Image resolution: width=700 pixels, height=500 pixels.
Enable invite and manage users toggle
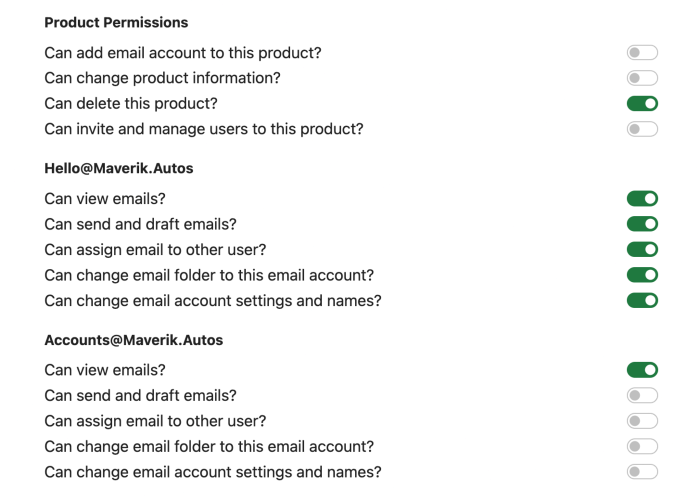click(642, 129)
